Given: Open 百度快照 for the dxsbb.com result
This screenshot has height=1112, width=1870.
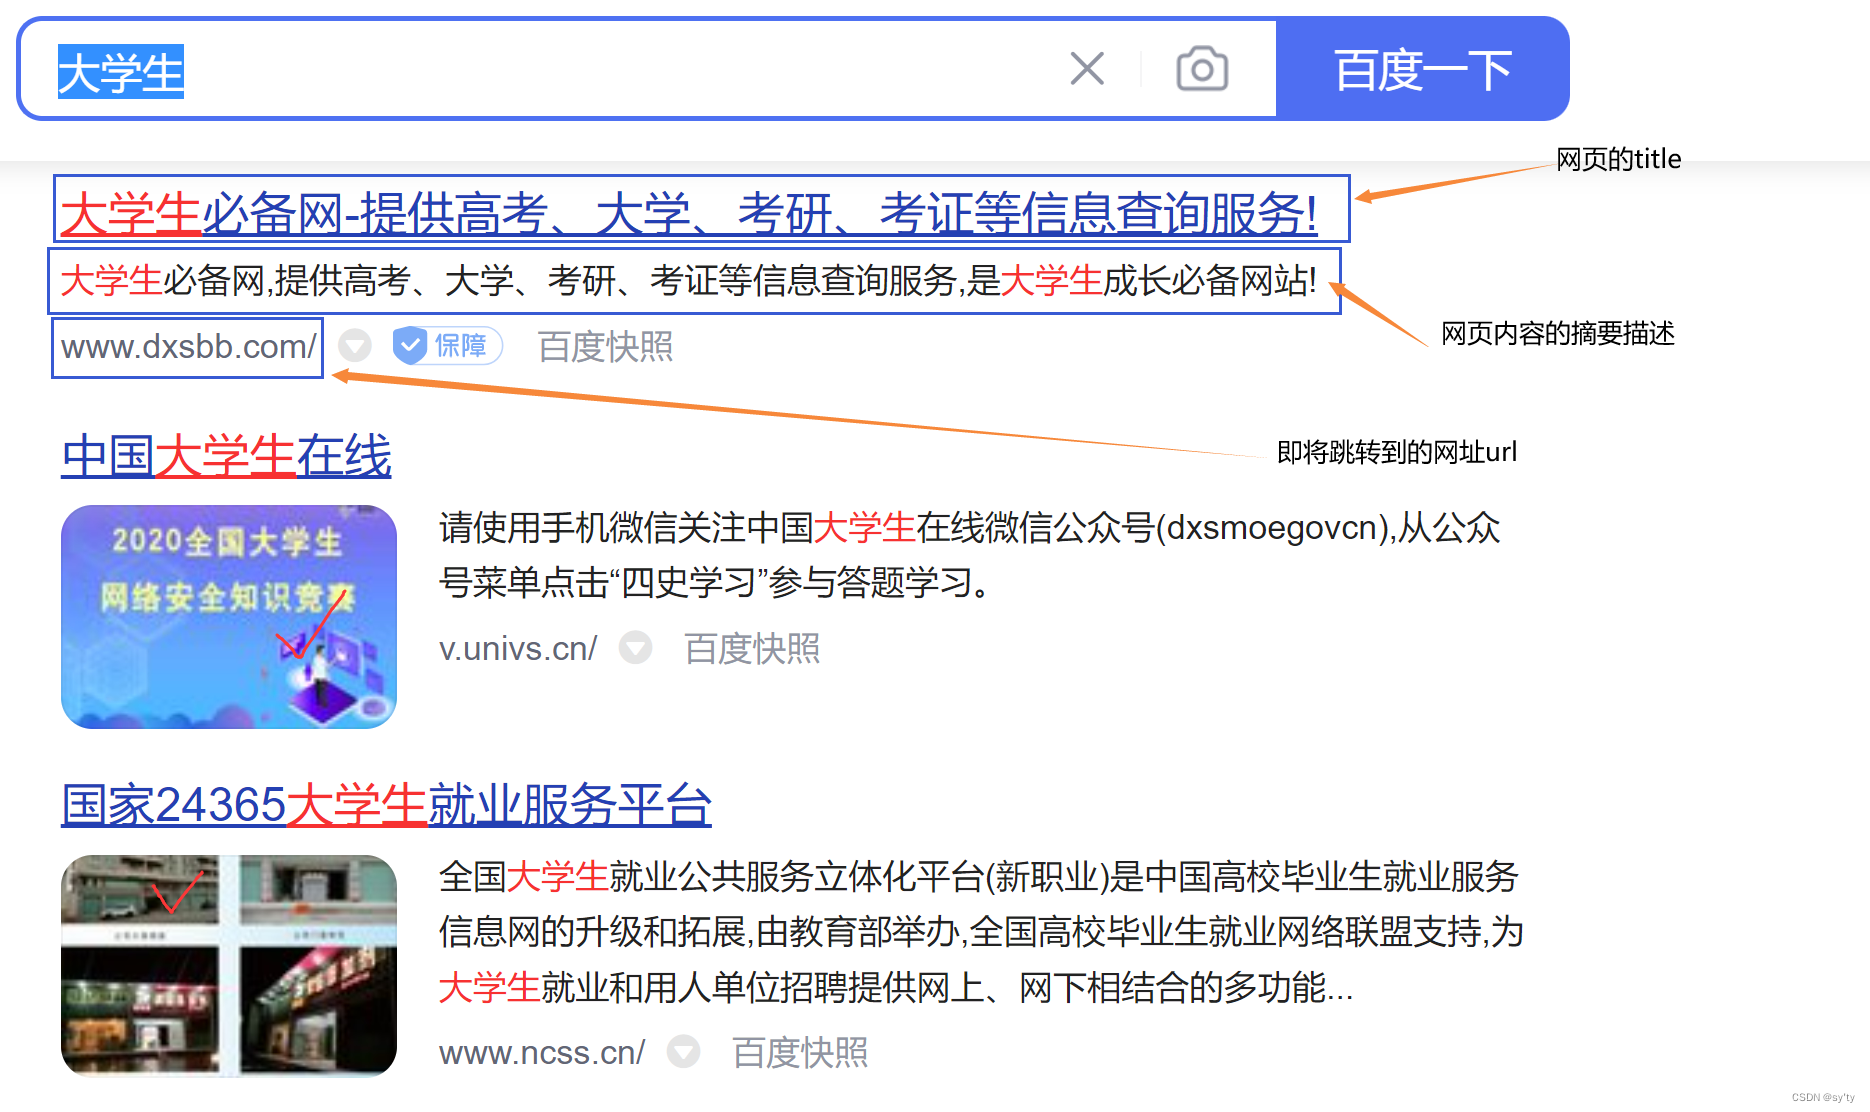Looking at the screenshot, I should (605, 347).
